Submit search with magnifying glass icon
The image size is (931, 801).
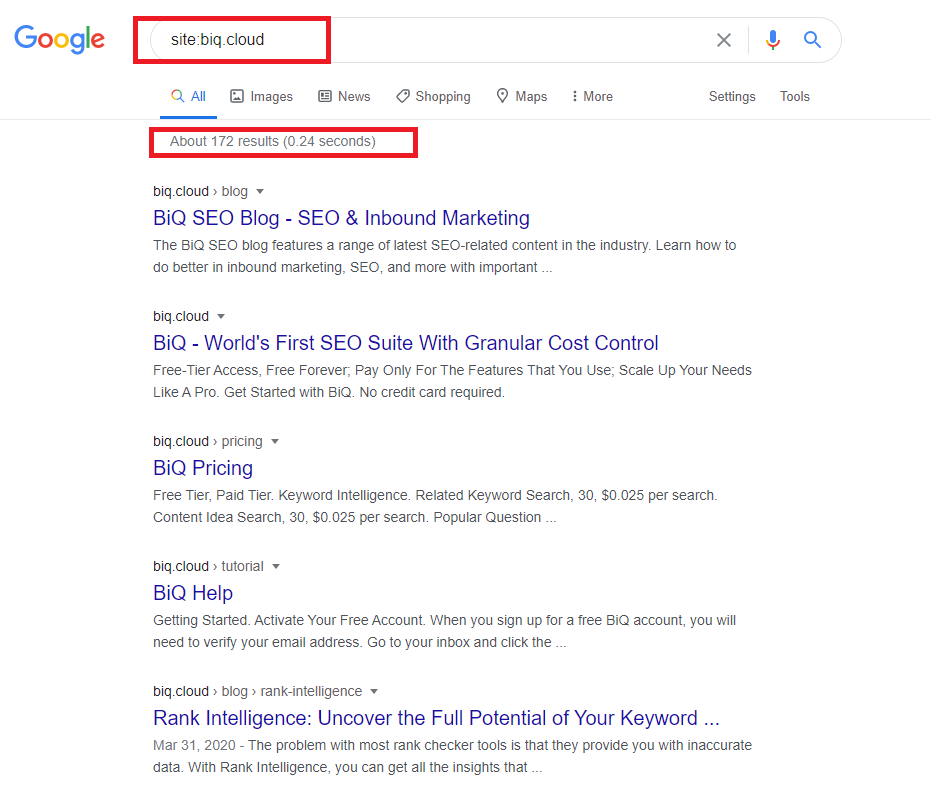pos(812,40)
